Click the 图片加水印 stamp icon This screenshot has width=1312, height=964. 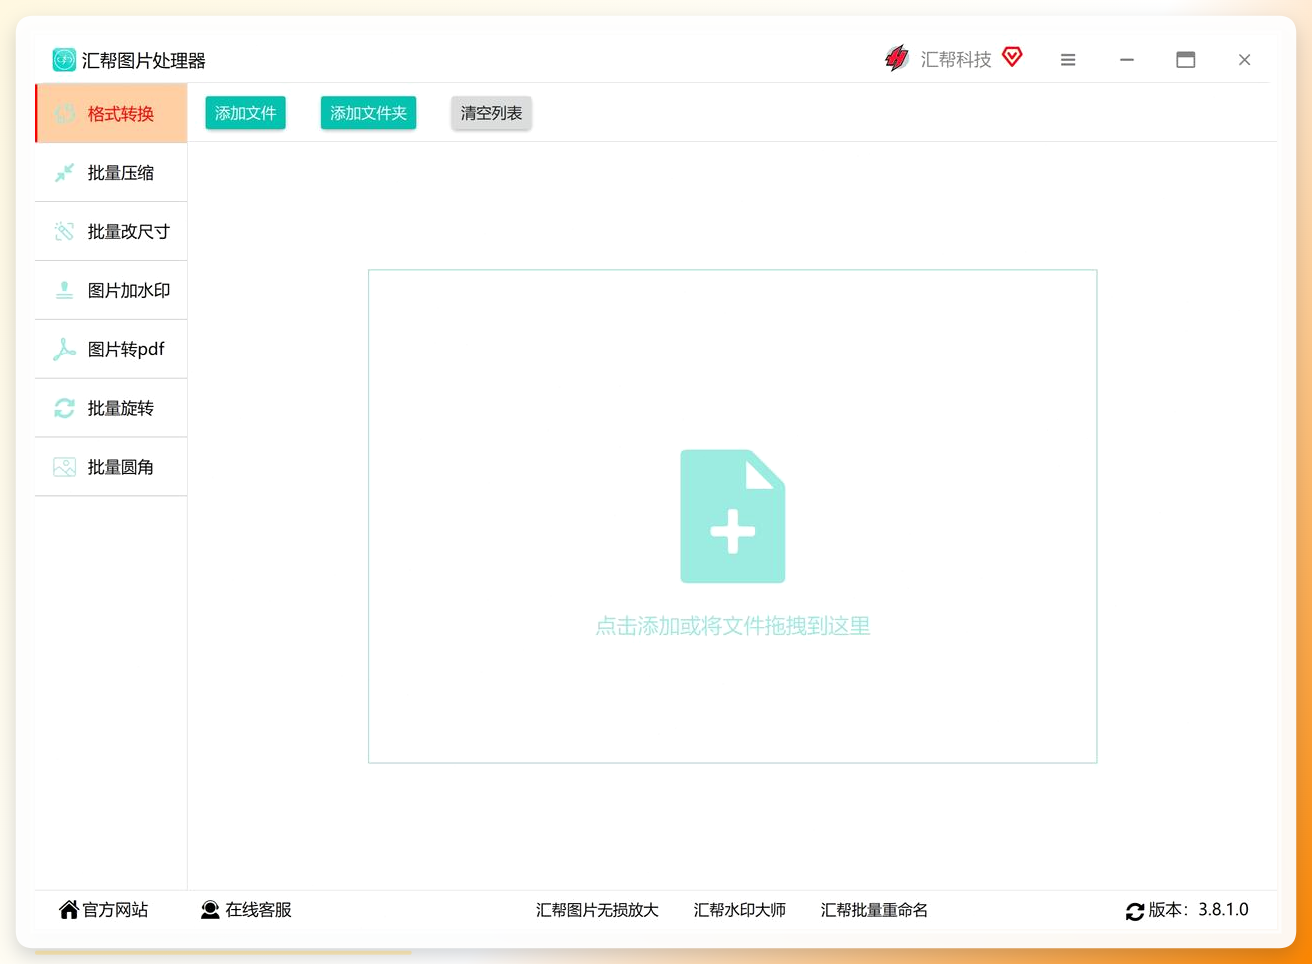[x=65, y=291]
